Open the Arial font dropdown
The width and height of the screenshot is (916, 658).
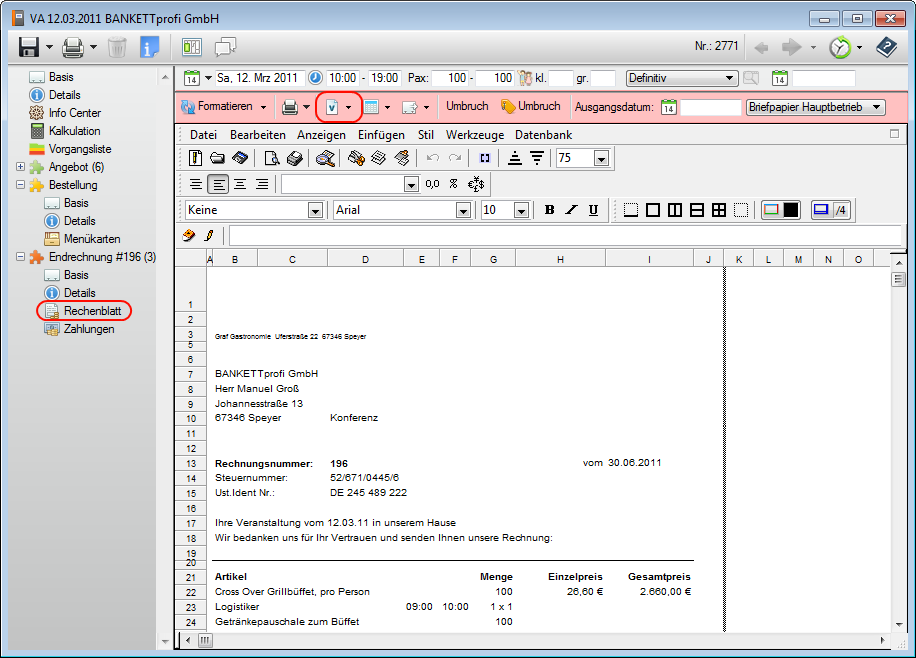[463, 210]
